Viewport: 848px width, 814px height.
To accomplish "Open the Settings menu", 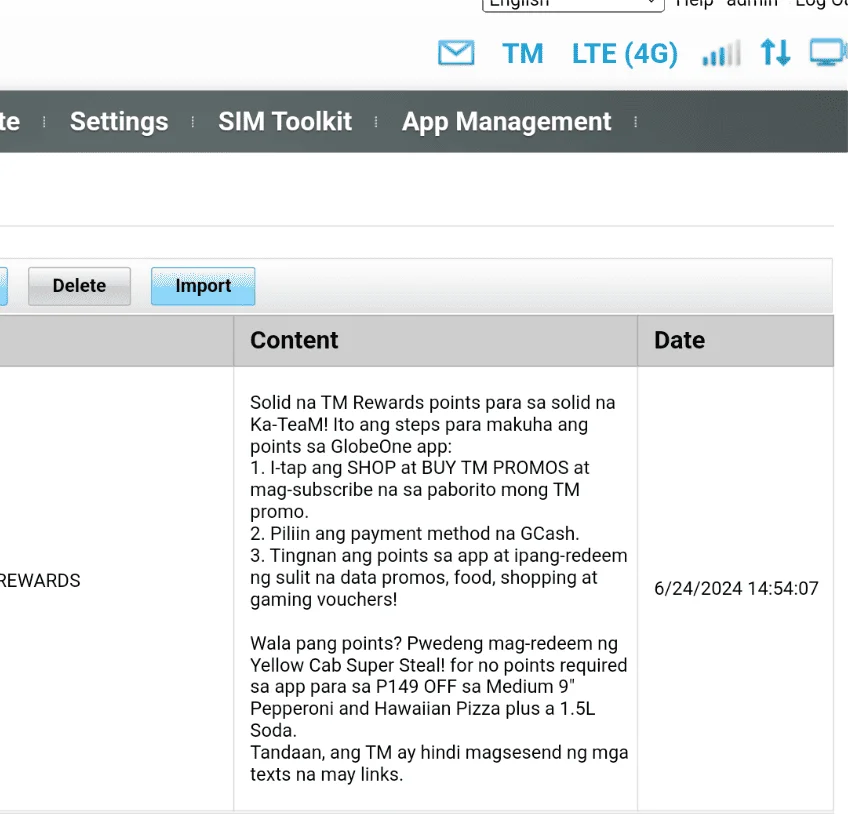I will pos(119,122).
